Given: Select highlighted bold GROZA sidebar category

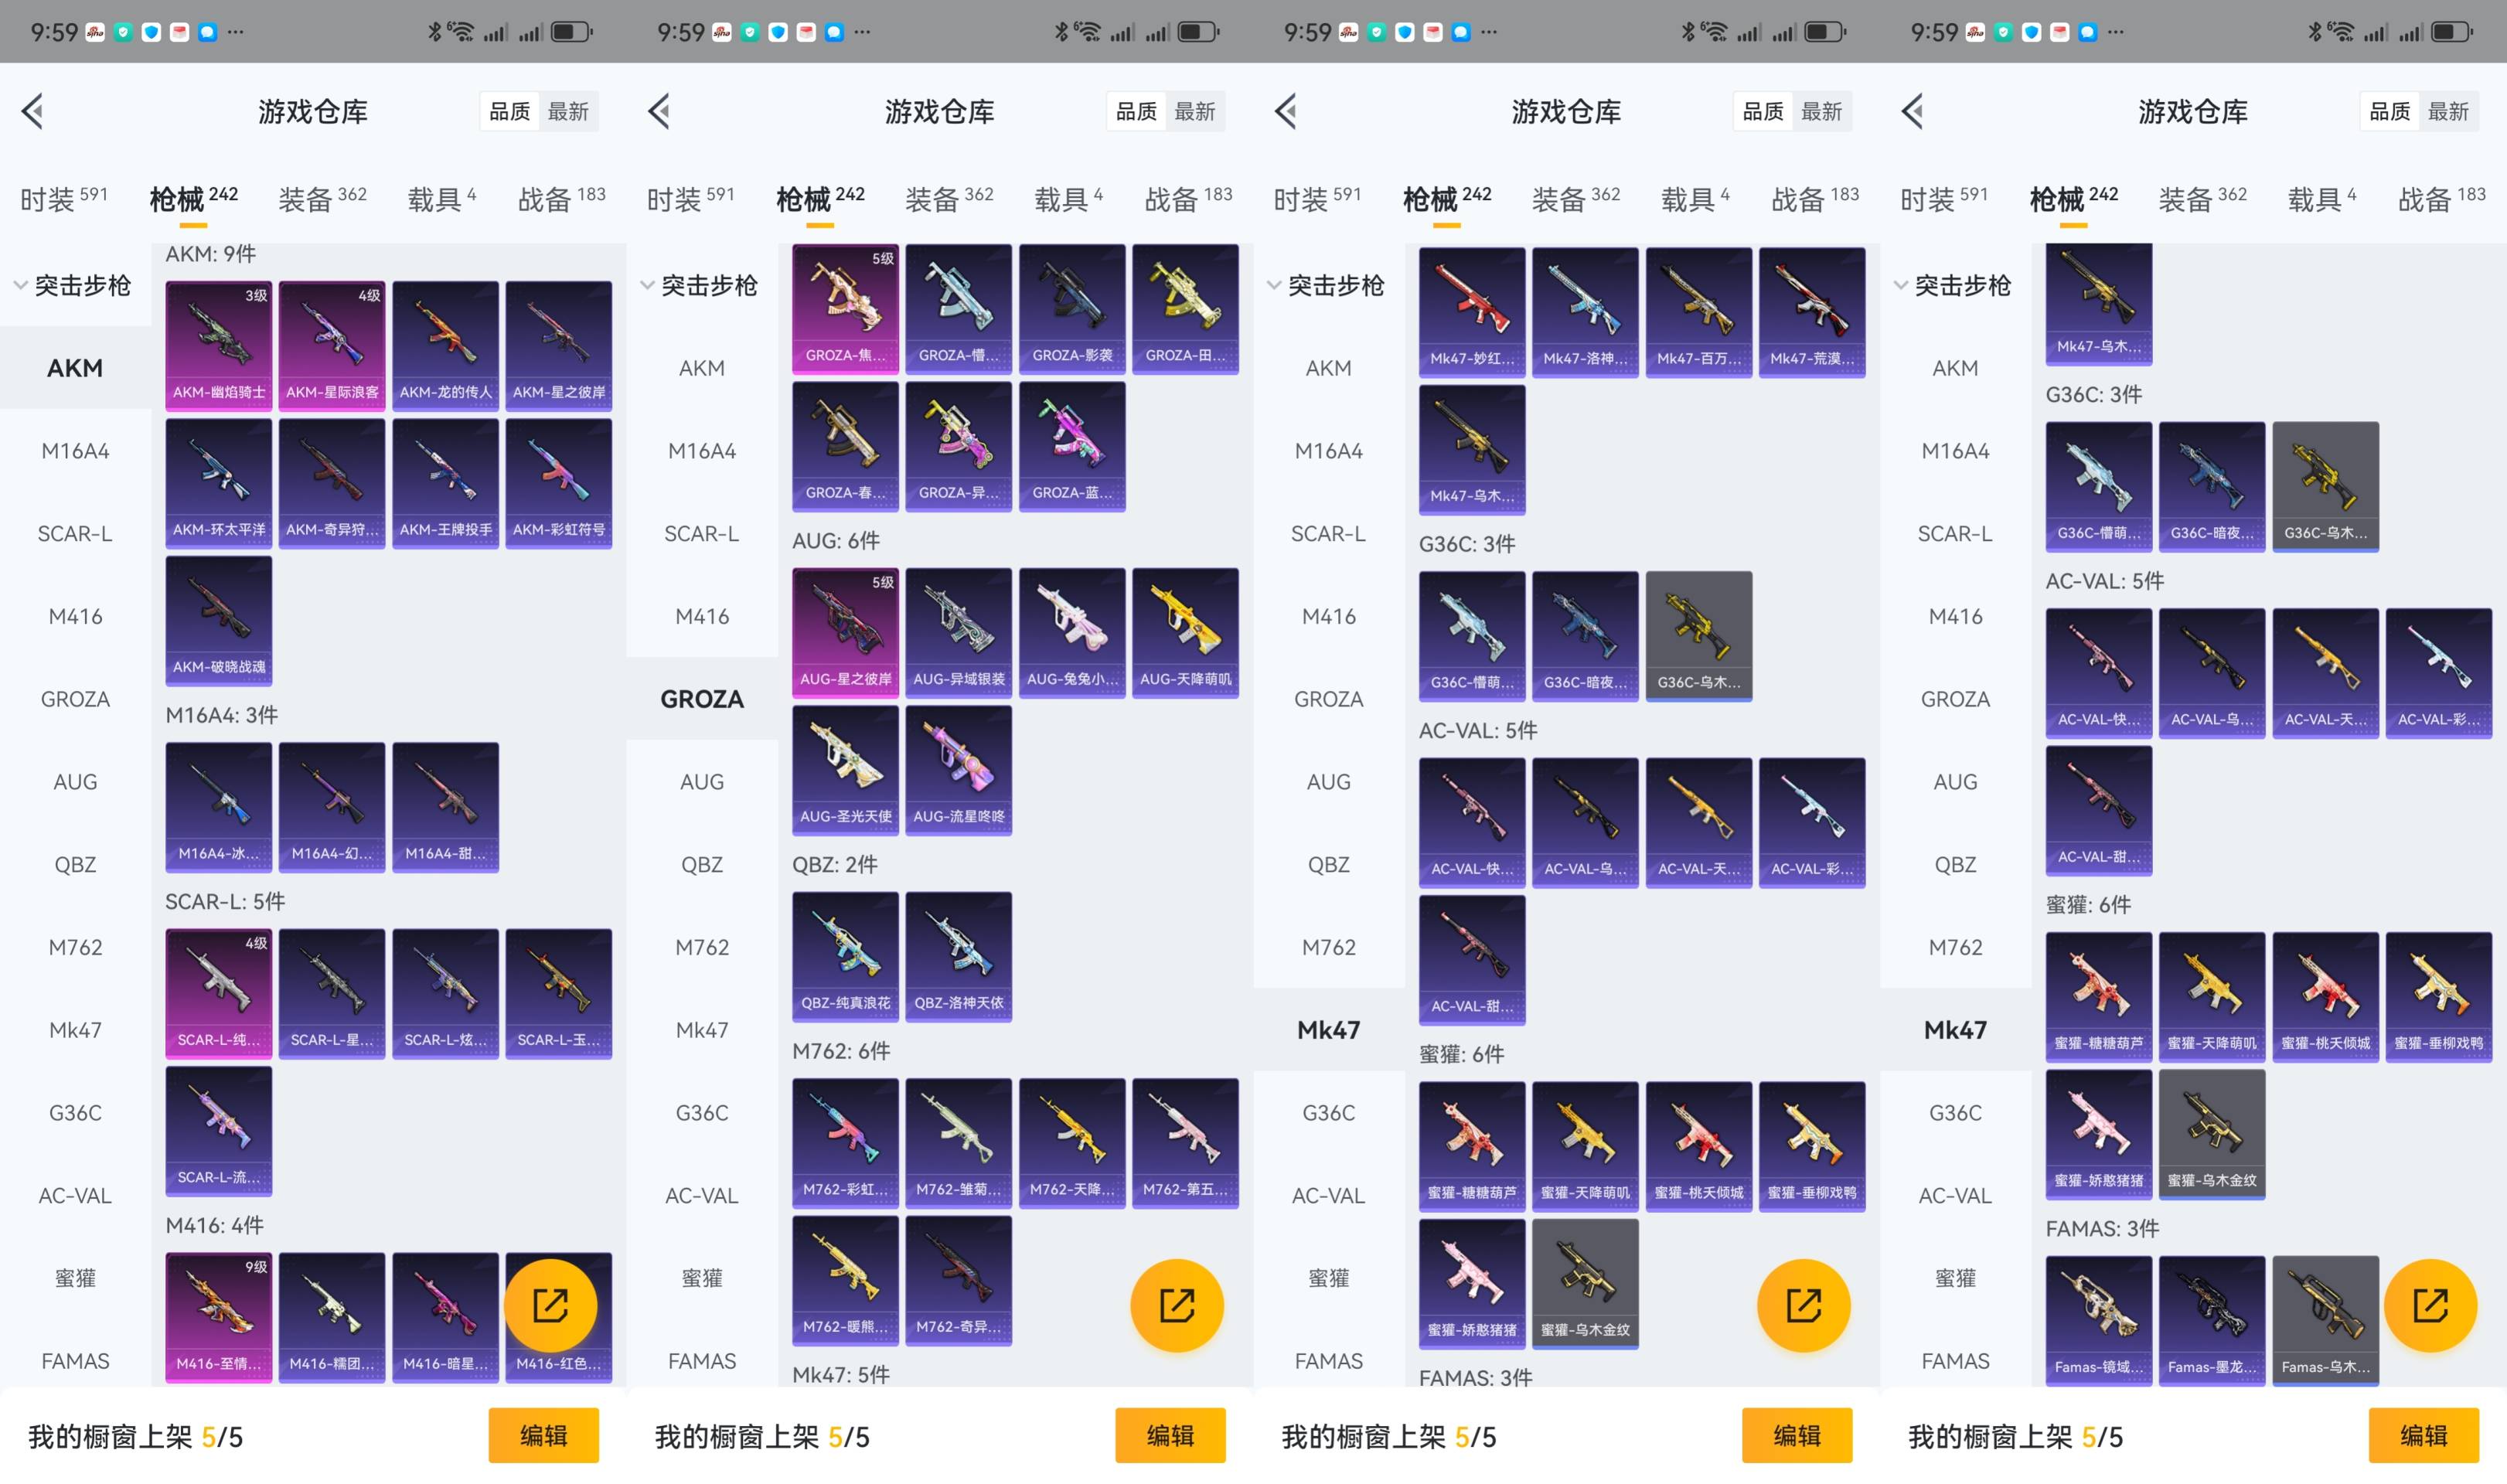Looking at the screenshot, I should tap(701, 699).
